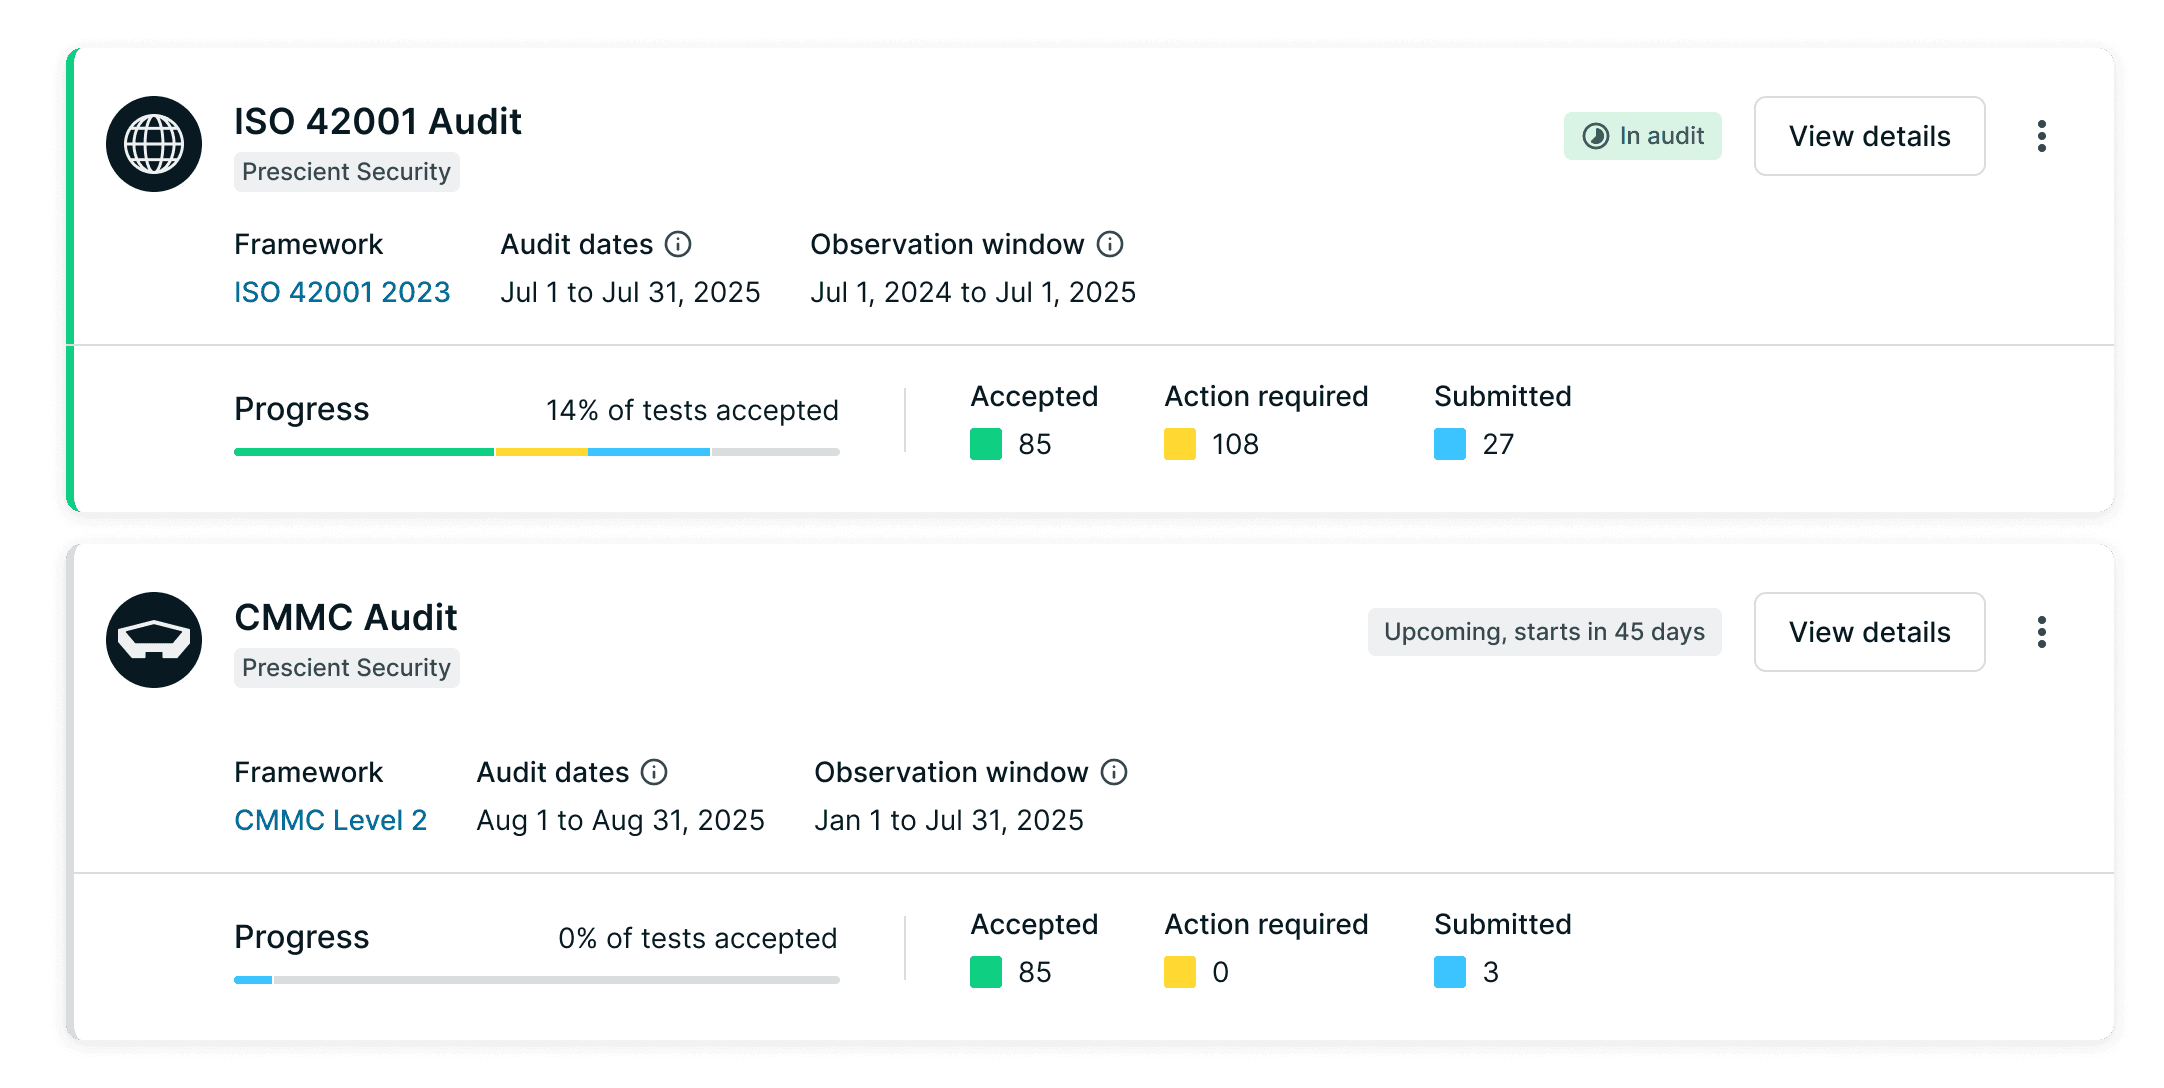Show info for CMMC Audit dates
Viewport: 2164px width, 1088px height.
654,772
